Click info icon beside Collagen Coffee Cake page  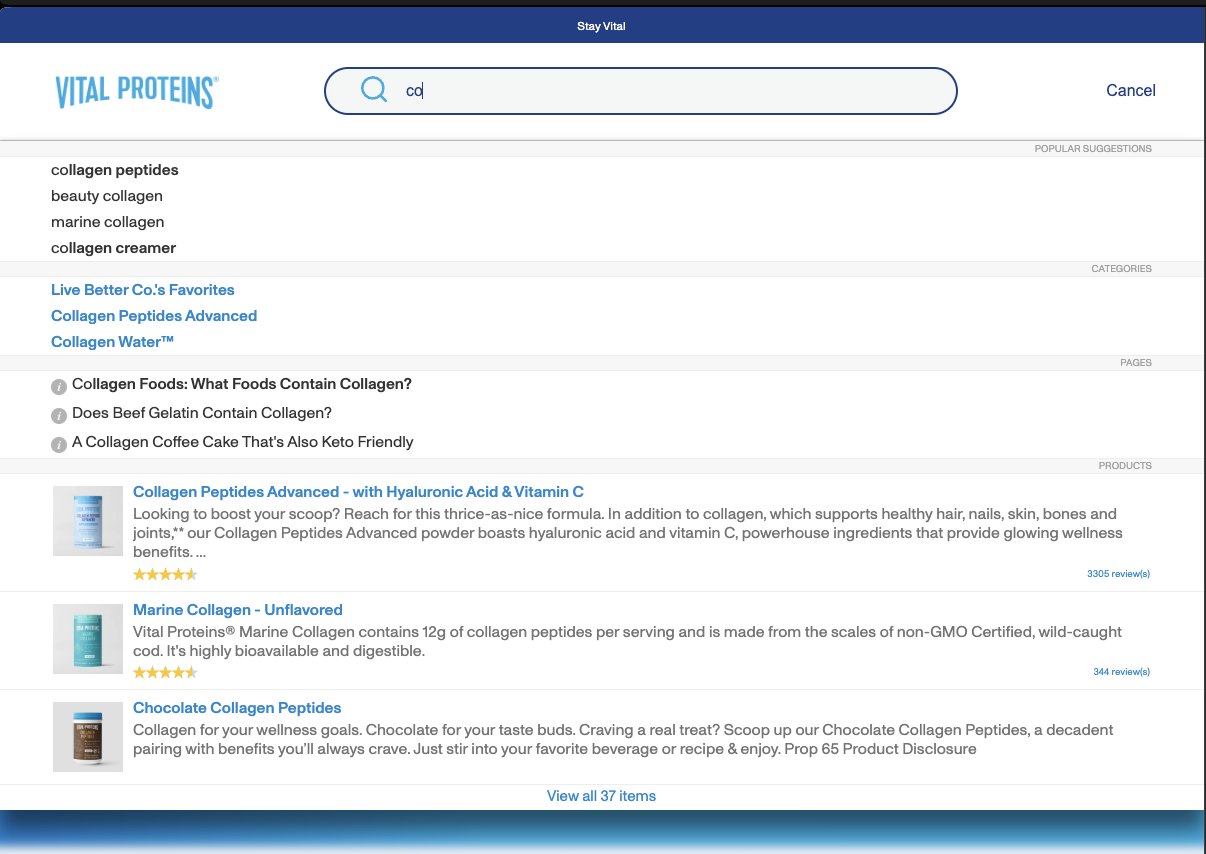coord(59,444)
